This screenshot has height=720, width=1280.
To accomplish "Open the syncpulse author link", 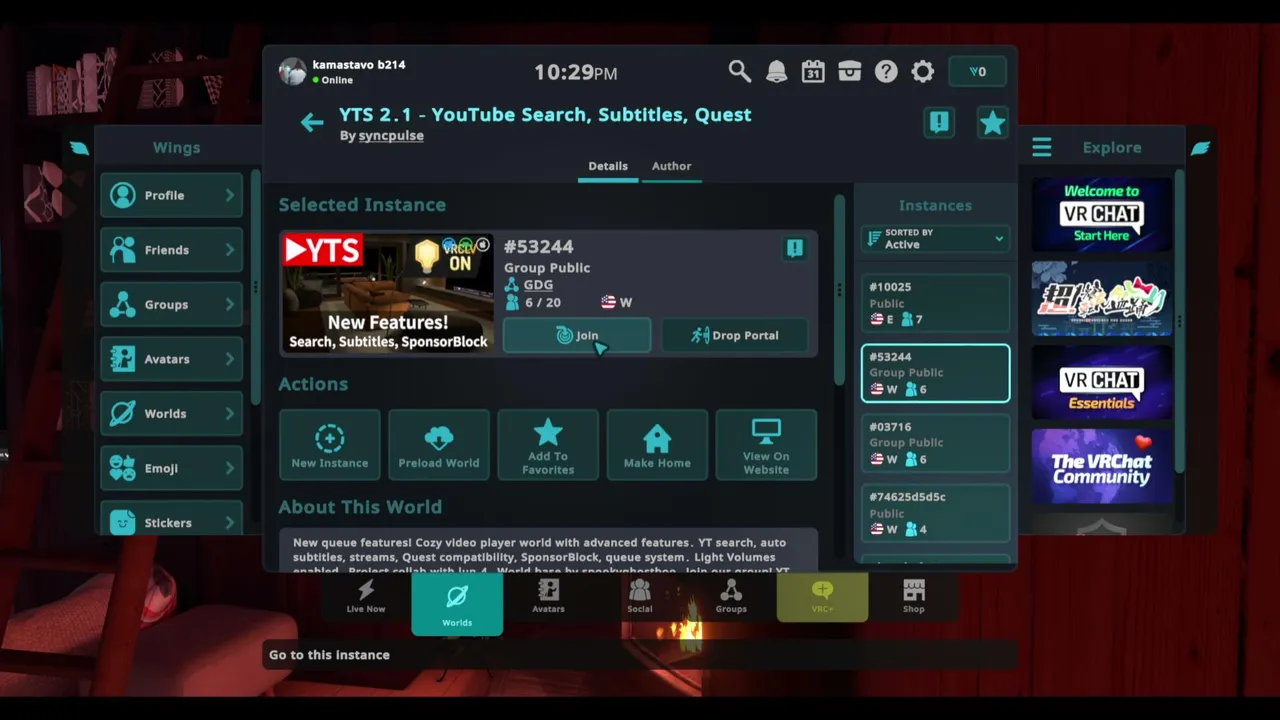I will [x=391, y=136].
